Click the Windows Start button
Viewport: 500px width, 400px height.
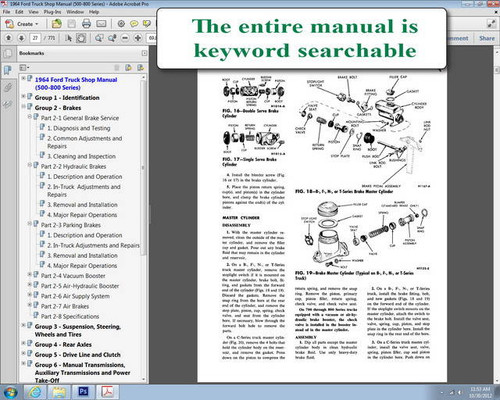(x=10, y=392)
